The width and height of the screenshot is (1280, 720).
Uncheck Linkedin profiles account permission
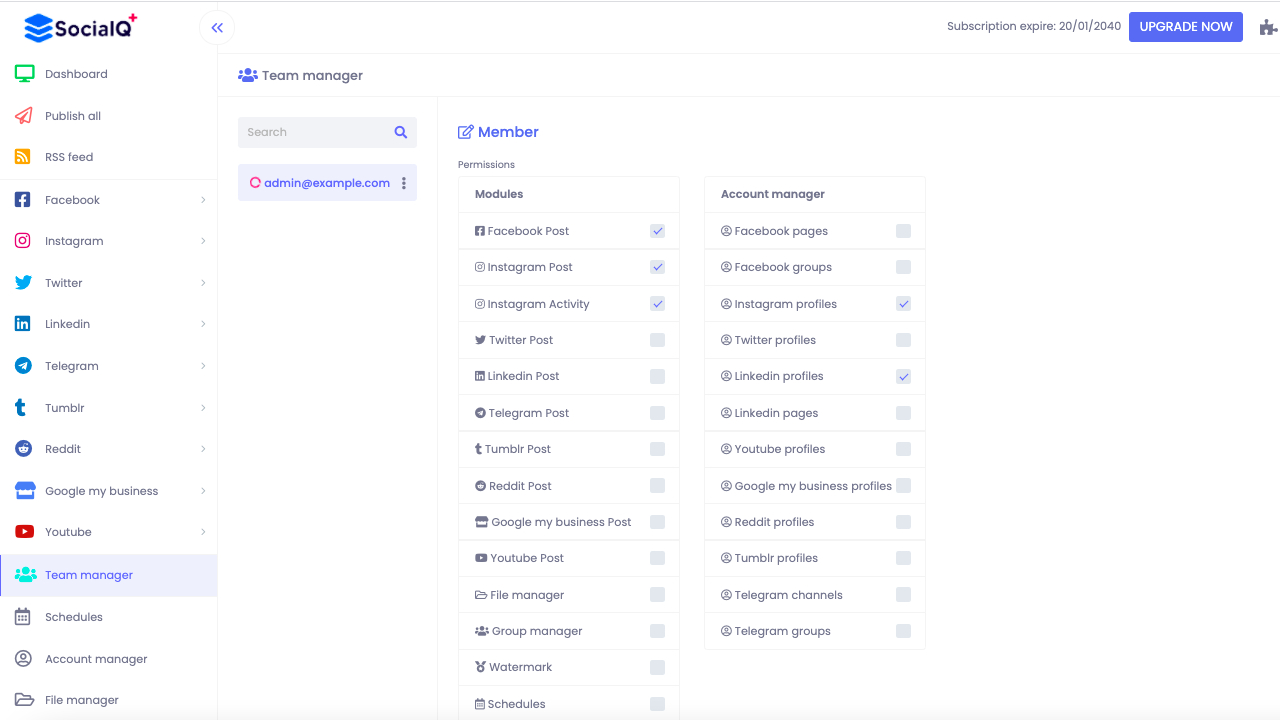point(903,377)
